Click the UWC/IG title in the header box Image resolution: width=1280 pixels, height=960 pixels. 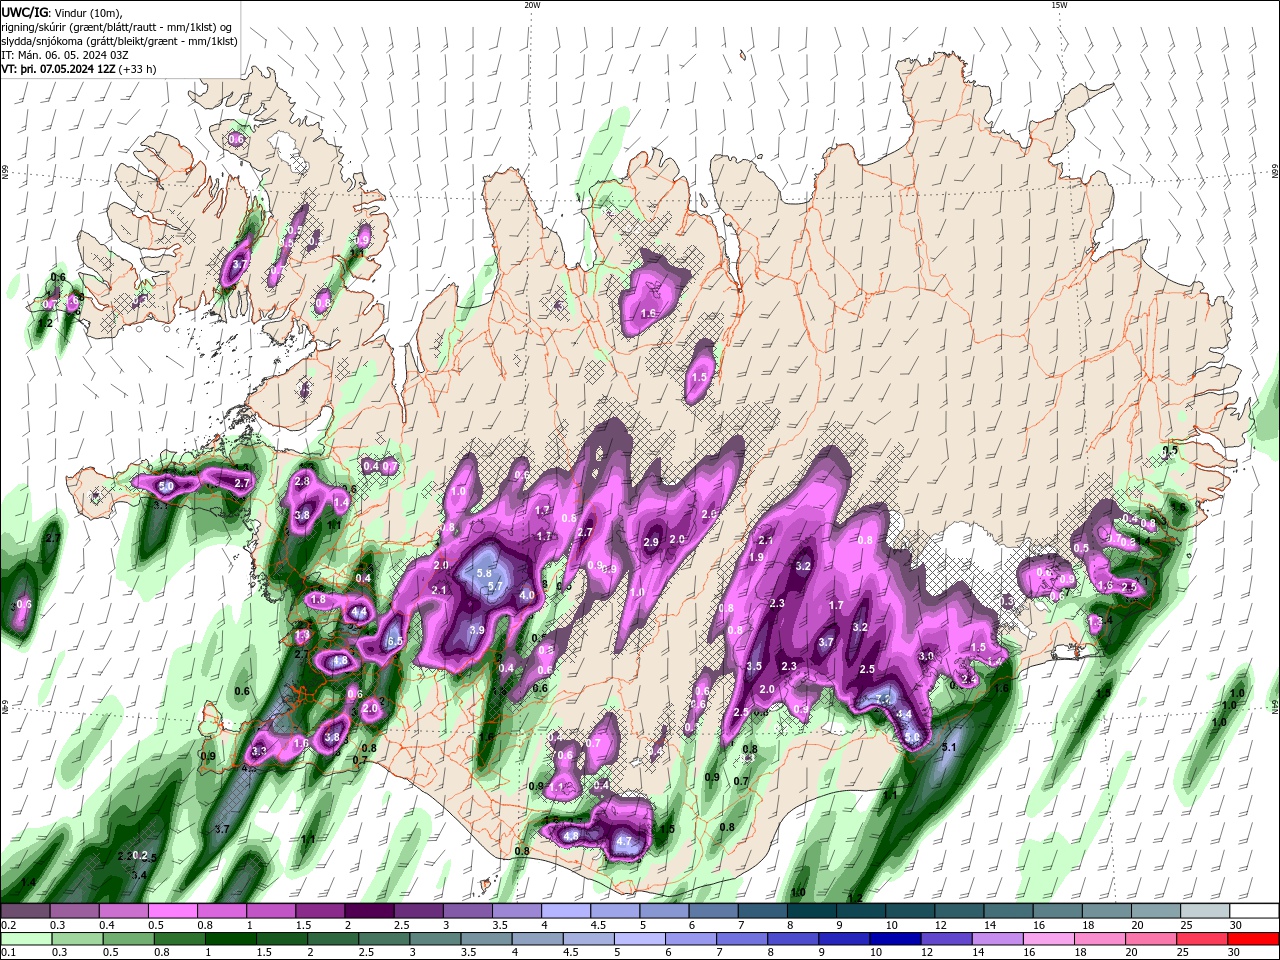point(25,12)
